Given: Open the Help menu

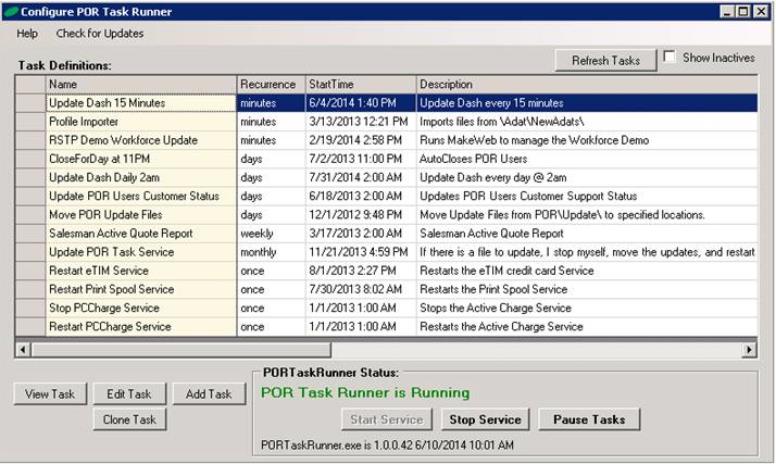Looking at the screenshot, I should 27,33.
